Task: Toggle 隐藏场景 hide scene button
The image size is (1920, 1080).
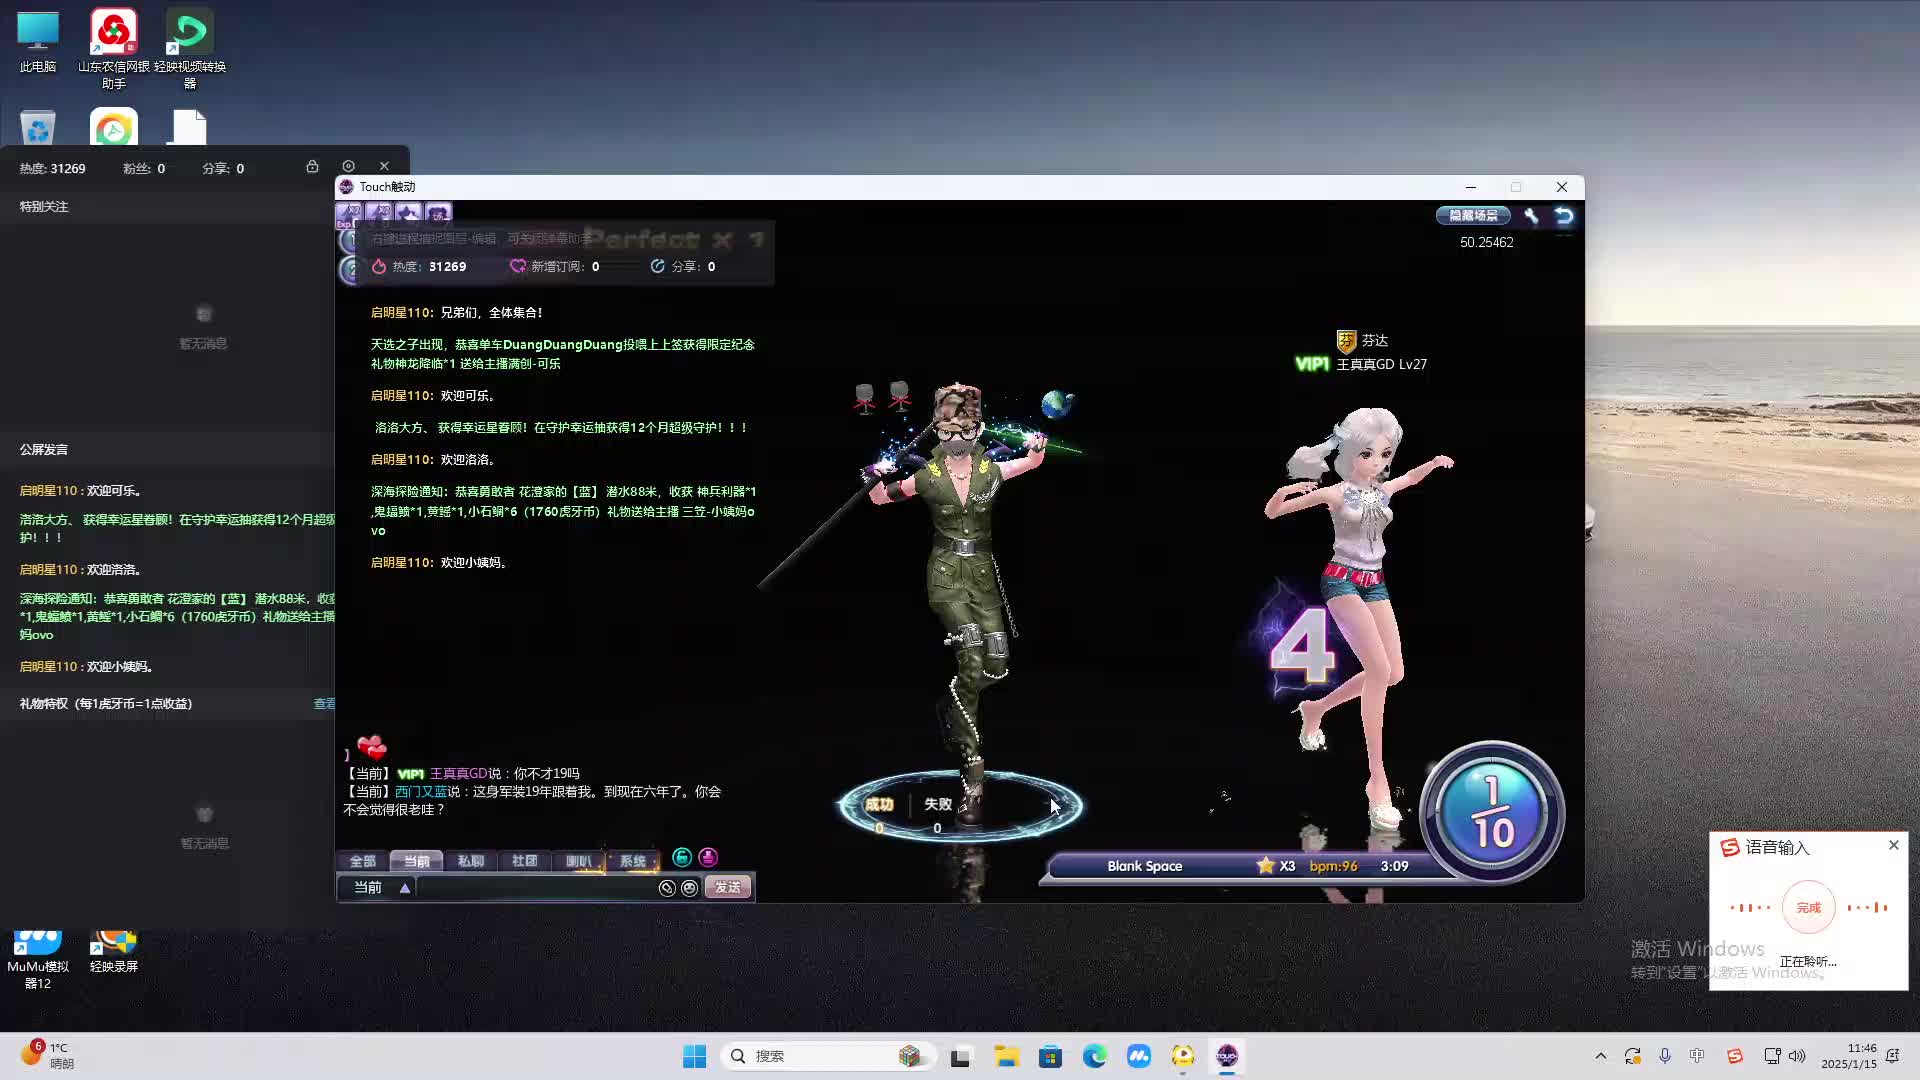Action: tap(1473, 216)
